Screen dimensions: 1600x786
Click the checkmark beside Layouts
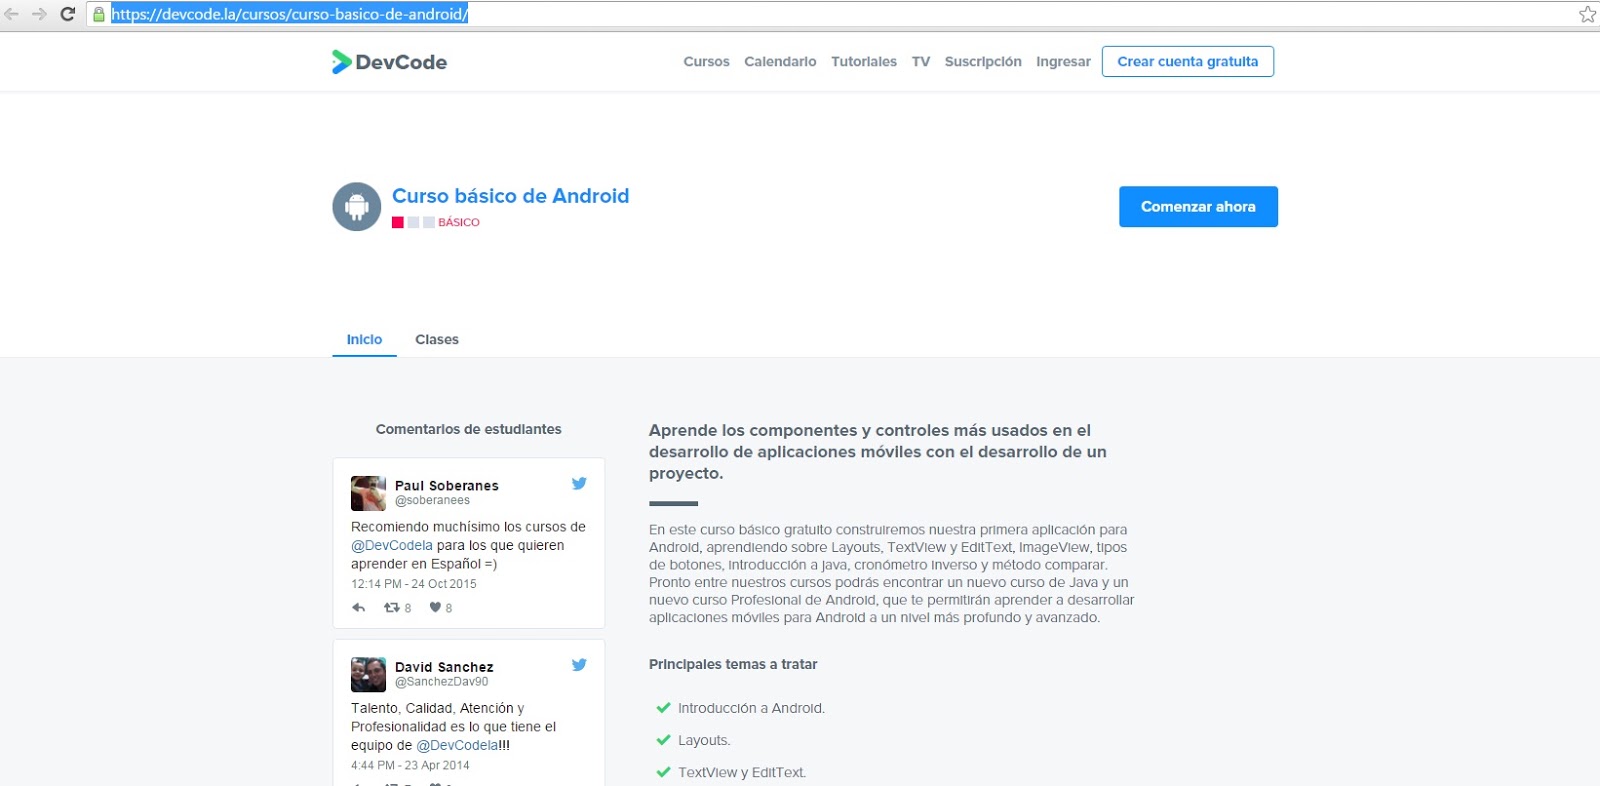click(x=663, y=740)
